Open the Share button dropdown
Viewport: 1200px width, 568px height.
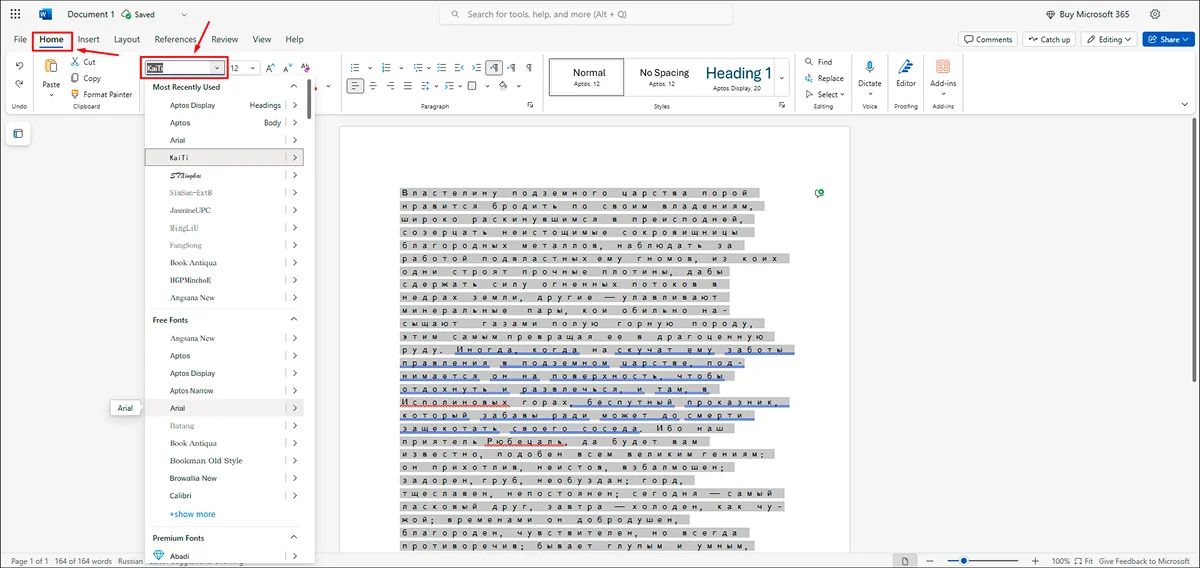coord(1186,40)
